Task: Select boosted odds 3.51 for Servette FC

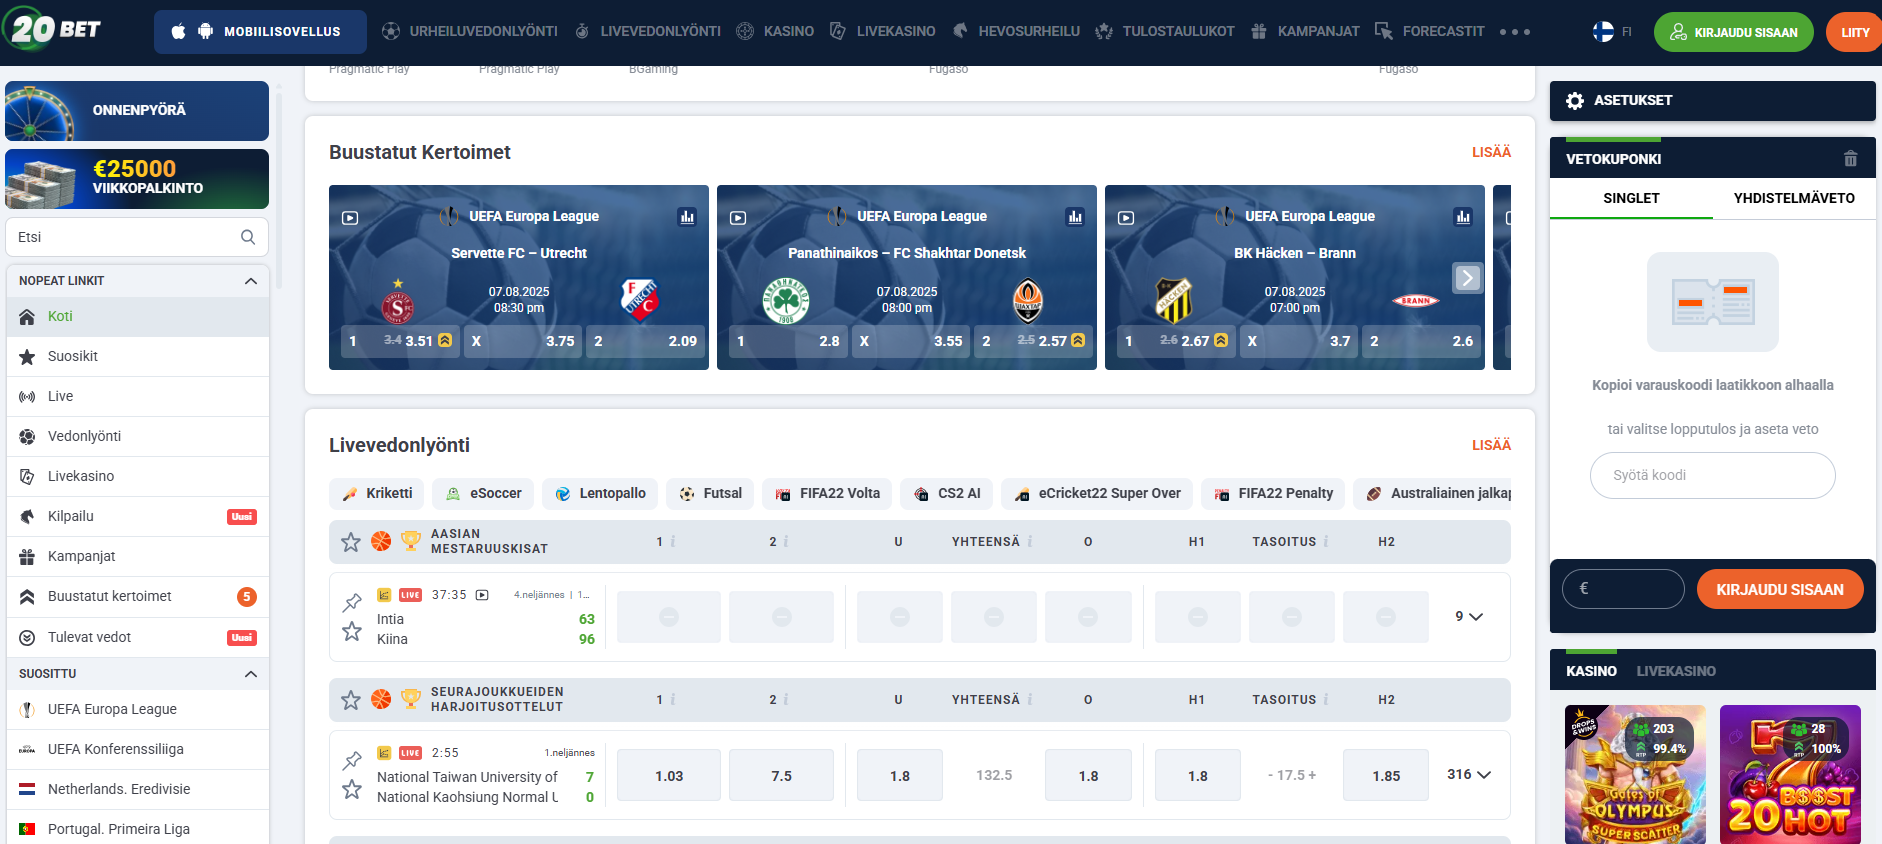Action: pos(400,341)
